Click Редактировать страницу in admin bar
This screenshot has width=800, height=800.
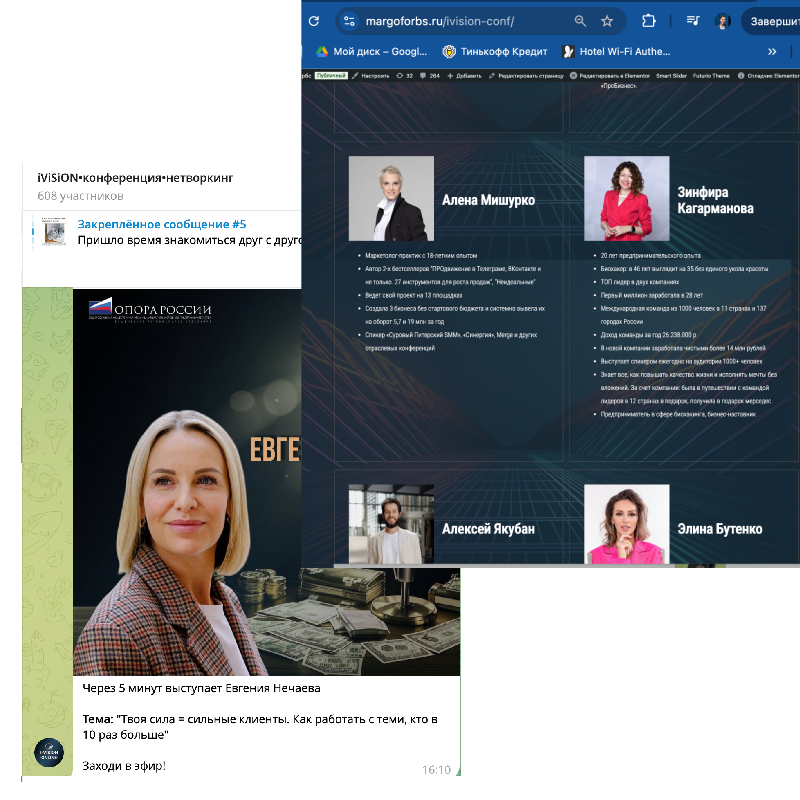tap(525, 75)
